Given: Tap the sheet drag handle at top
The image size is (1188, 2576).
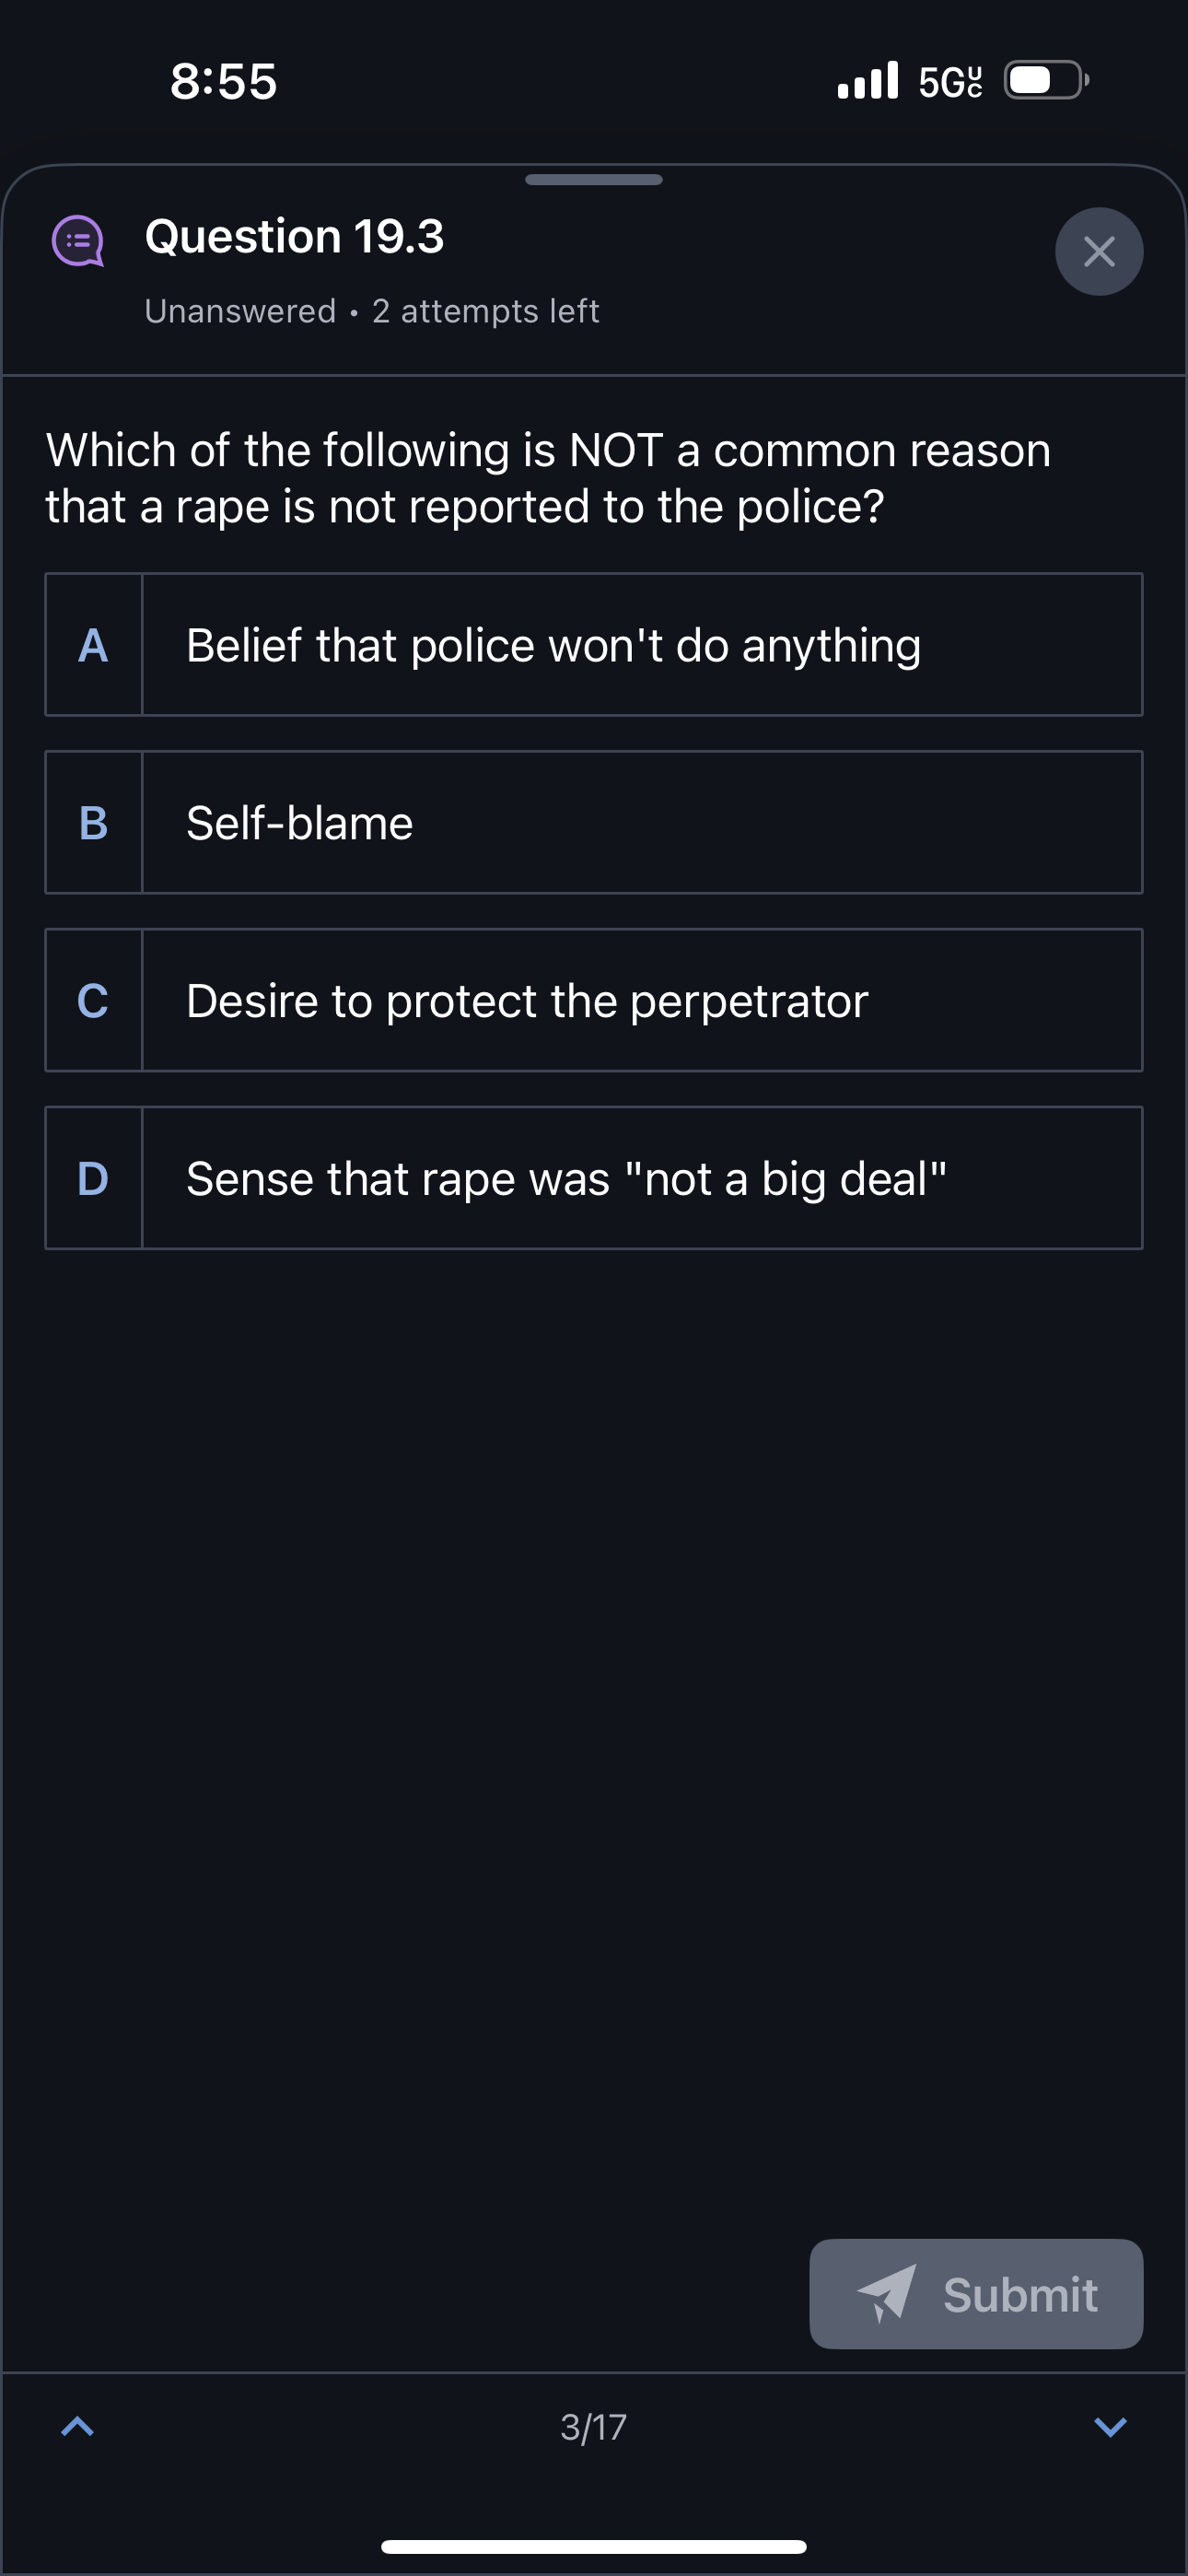Looking at the screenshot, I should tap(594, 180).
